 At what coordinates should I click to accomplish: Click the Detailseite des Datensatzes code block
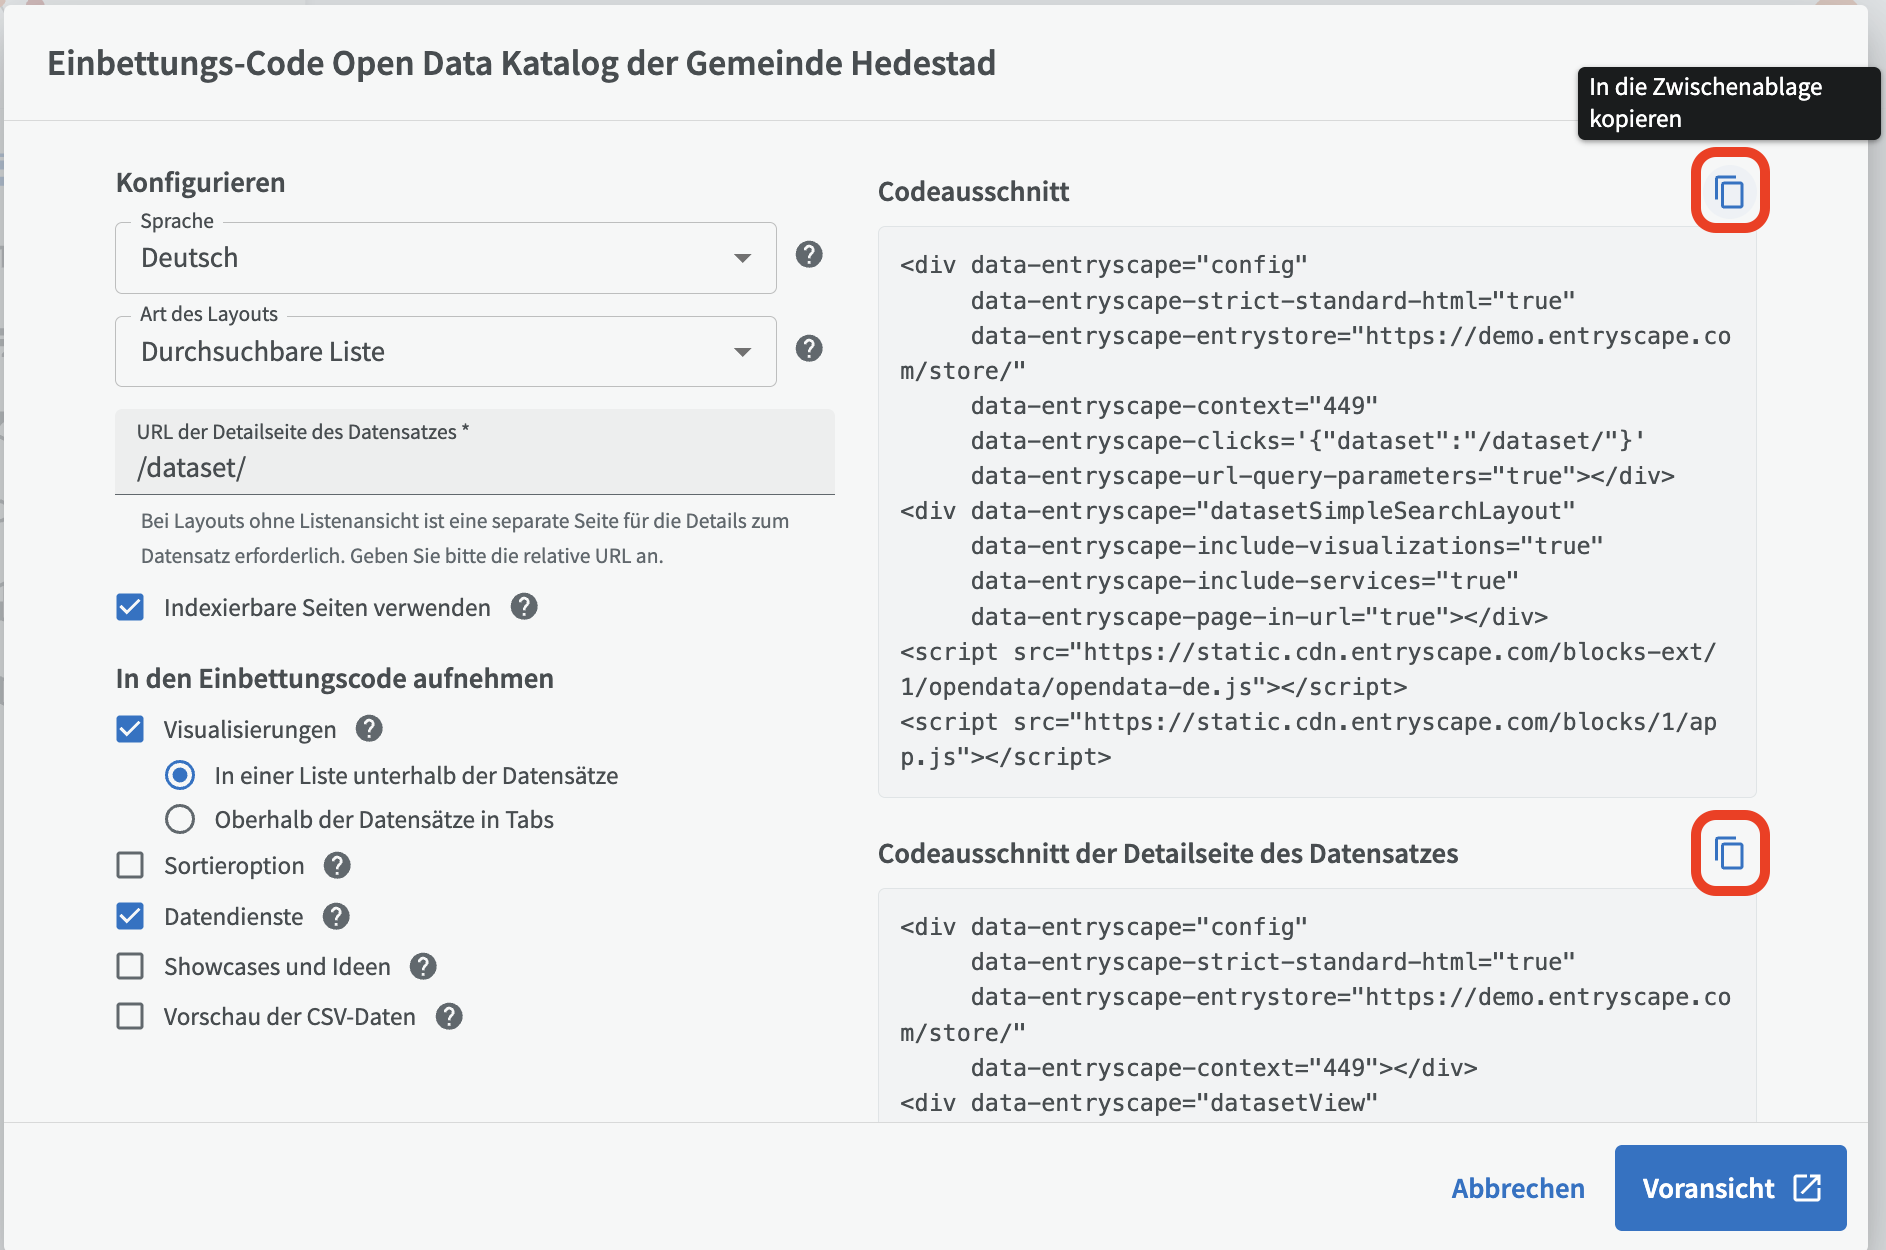tap(1317, 1005)
